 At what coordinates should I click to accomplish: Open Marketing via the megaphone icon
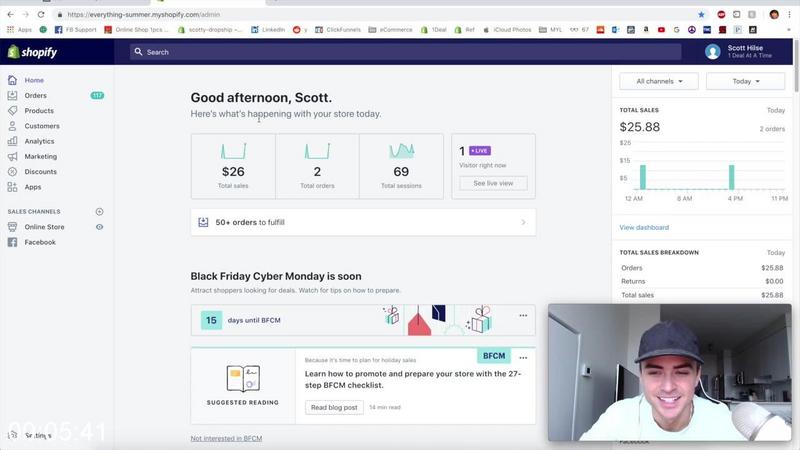coord(12,157)
